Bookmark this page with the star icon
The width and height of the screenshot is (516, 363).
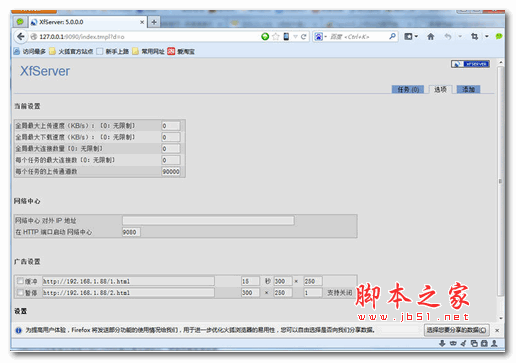coord(276,37)
